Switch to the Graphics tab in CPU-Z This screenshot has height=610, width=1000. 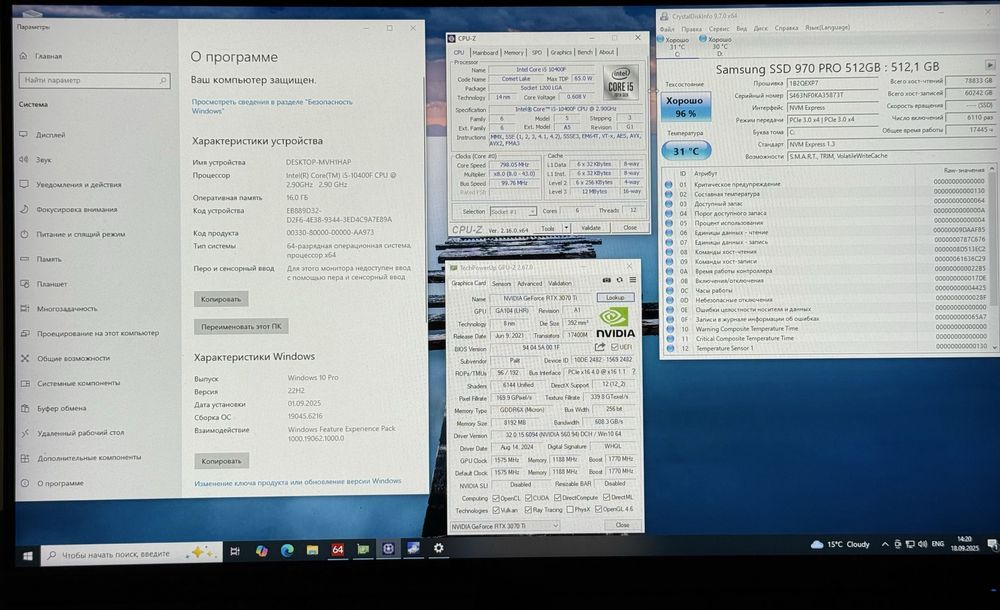tap(561, 52)
